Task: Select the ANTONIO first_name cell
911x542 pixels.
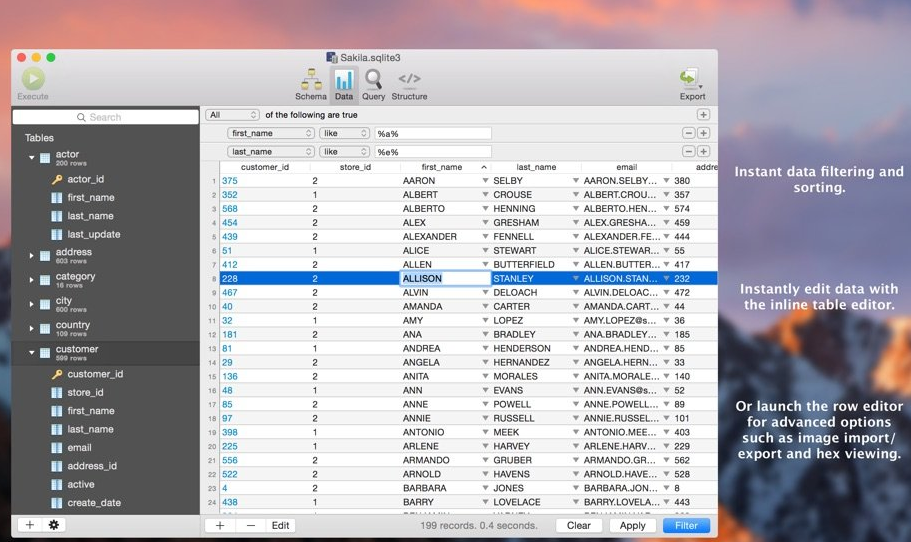Action: tap(424, 432)
